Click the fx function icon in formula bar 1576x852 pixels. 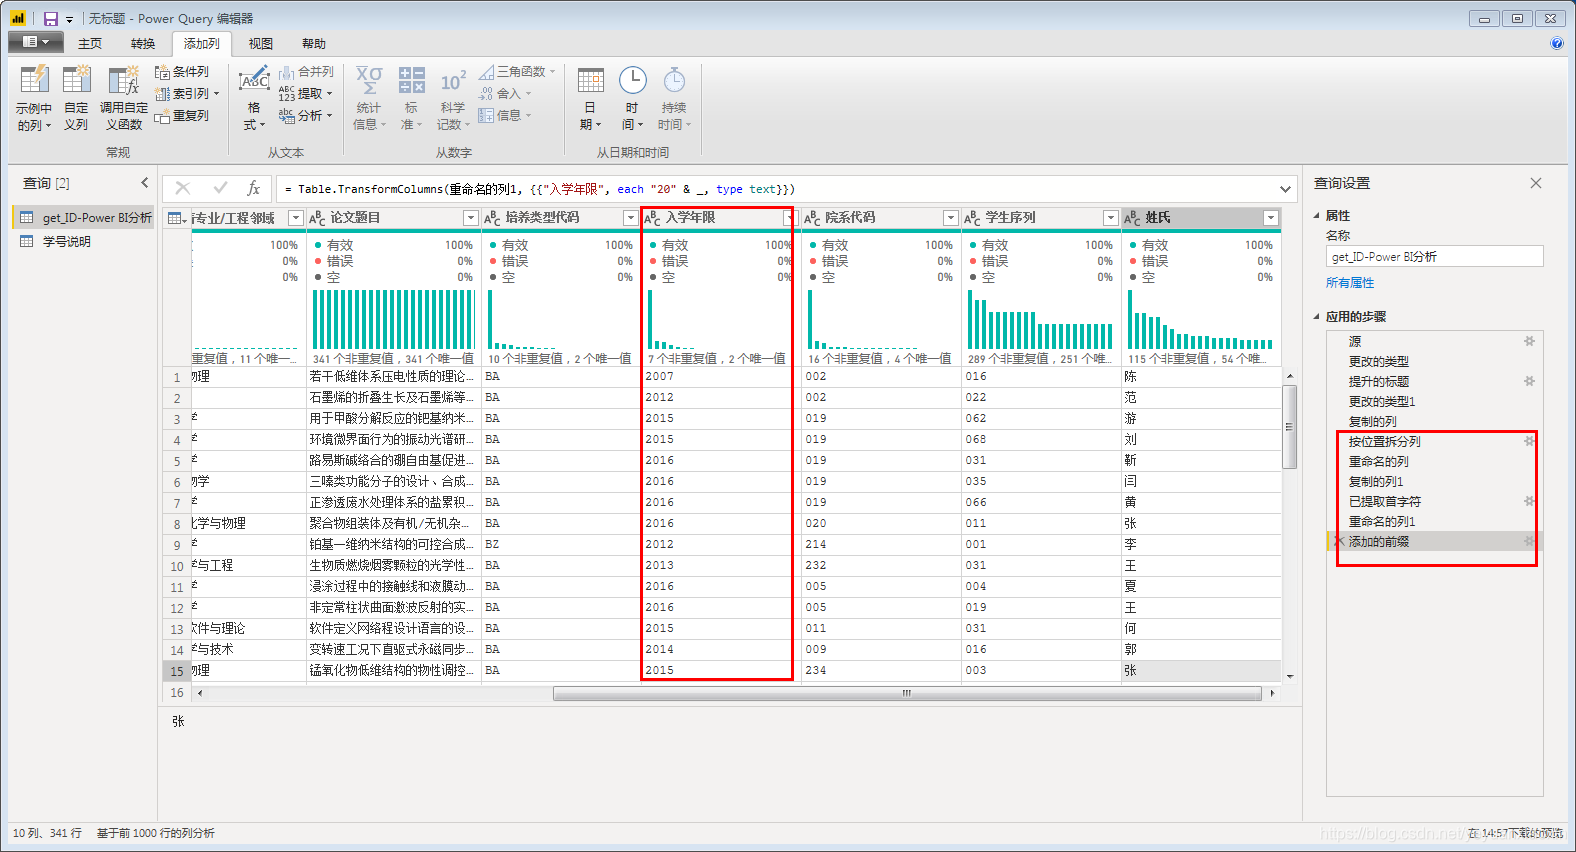click(x=254, y=188)
